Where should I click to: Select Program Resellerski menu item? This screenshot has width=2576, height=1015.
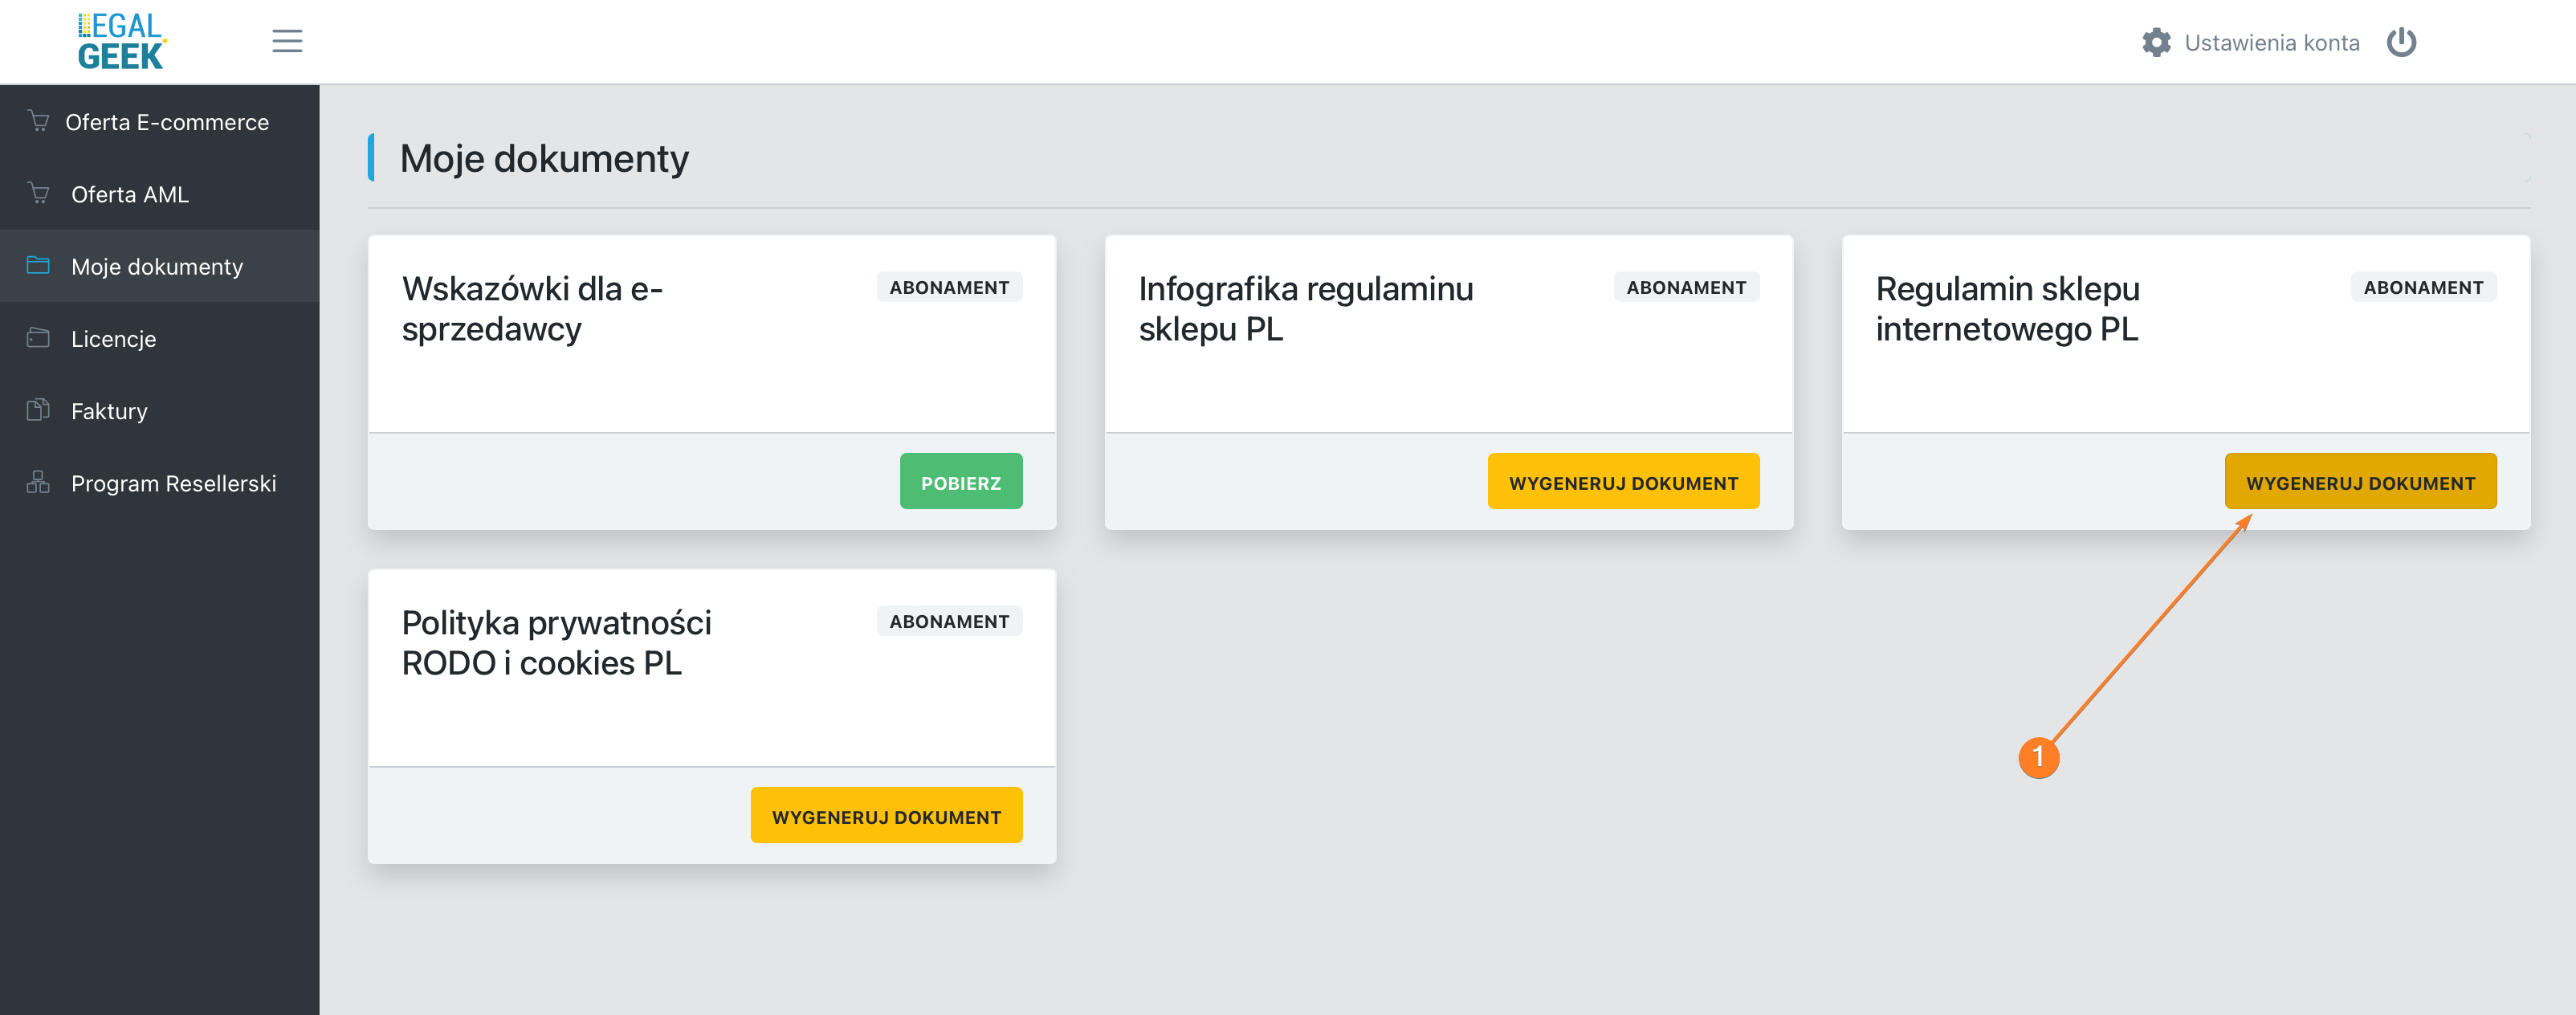pyautogui.click(x=173, y=484)
